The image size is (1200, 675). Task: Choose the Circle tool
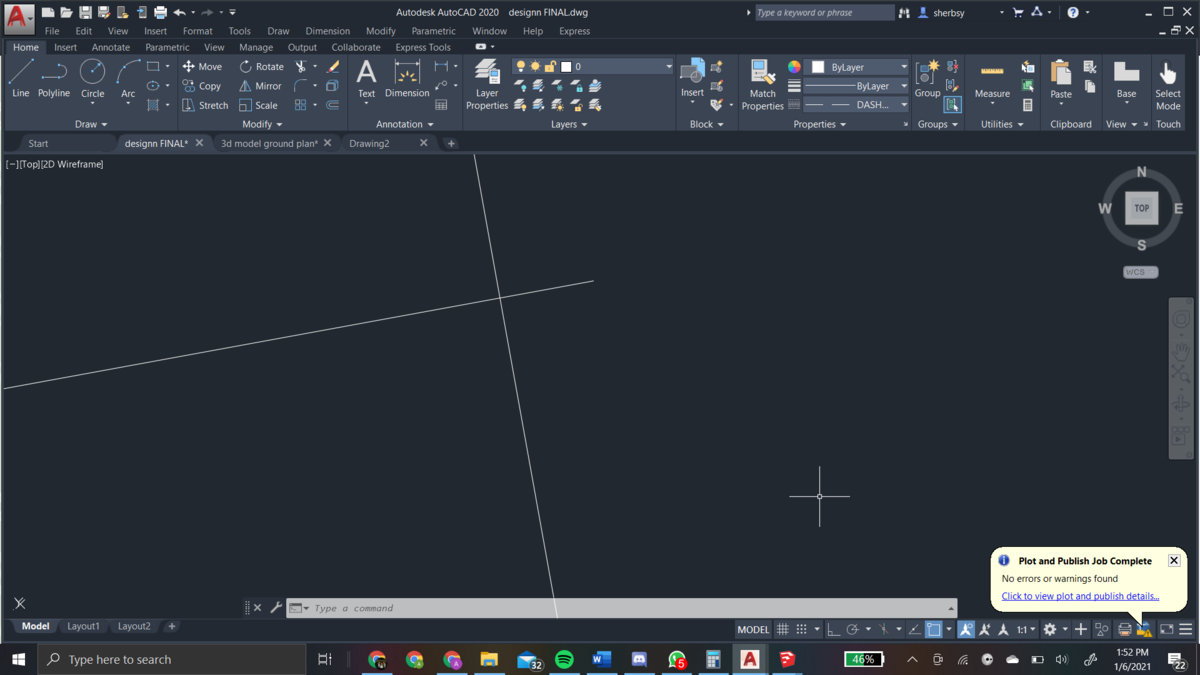pyautogui.click(x=92, y=78)
